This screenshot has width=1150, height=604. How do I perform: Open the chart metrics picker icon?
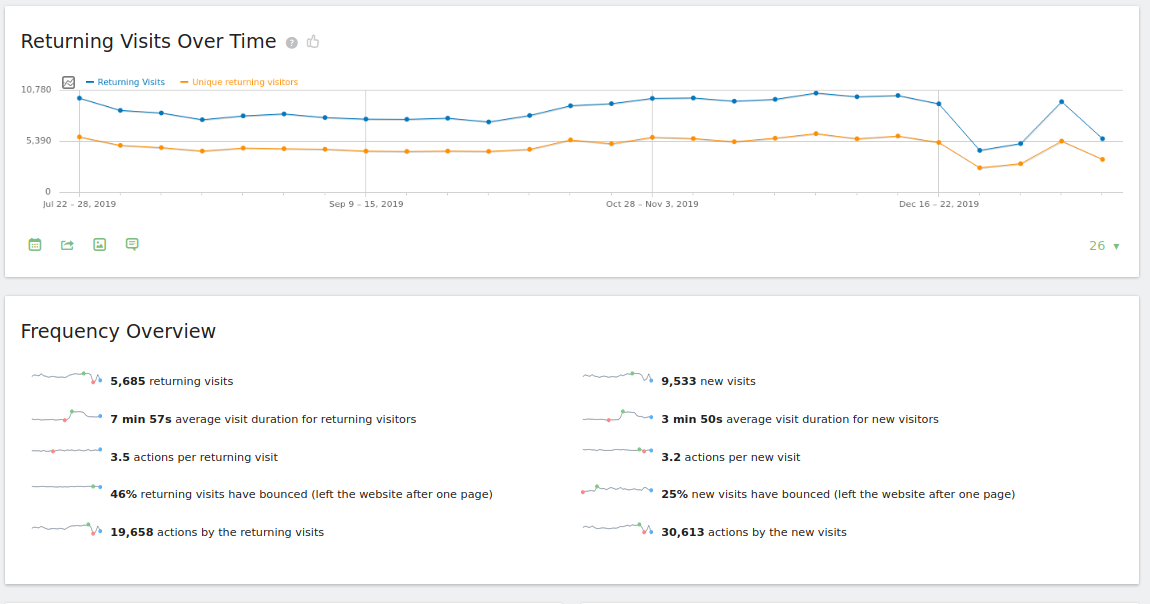tap(69, 82)
